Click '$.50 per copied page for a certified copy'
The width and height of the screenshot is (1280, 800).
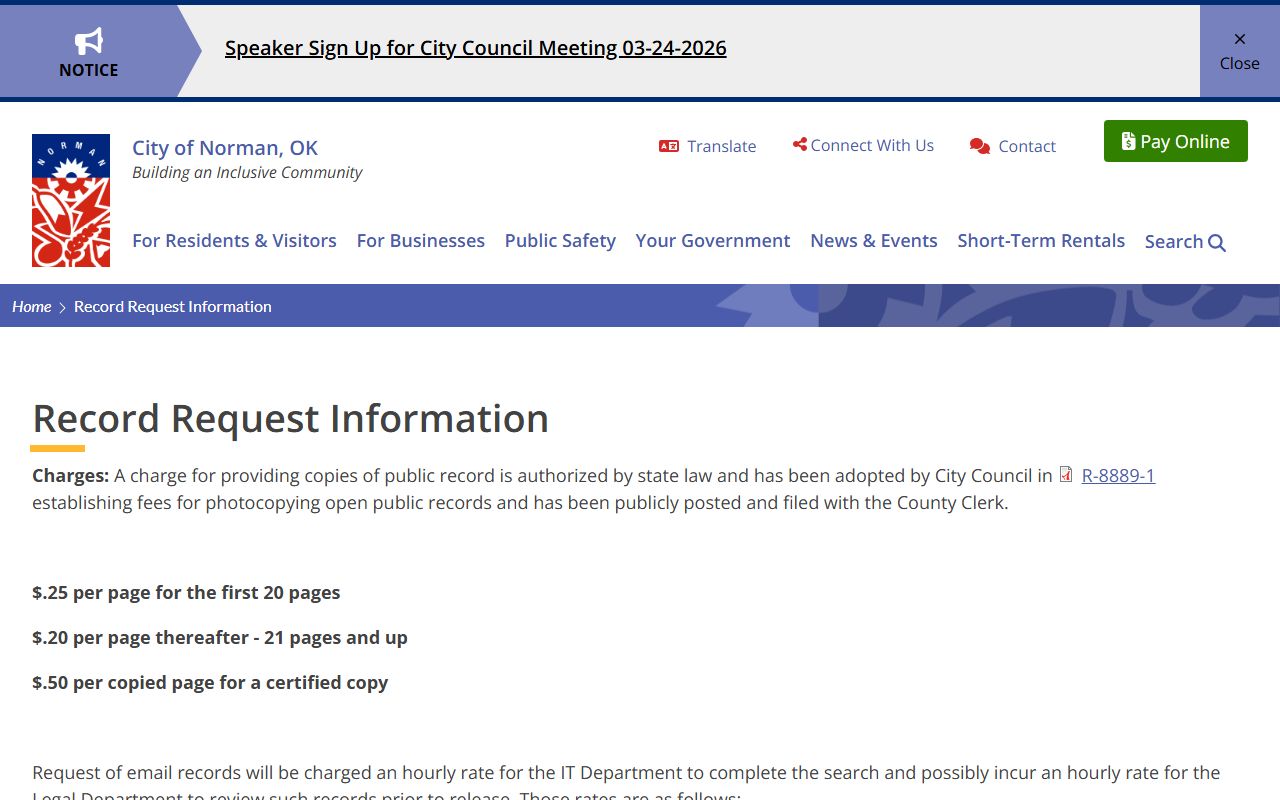pos(210,683)
